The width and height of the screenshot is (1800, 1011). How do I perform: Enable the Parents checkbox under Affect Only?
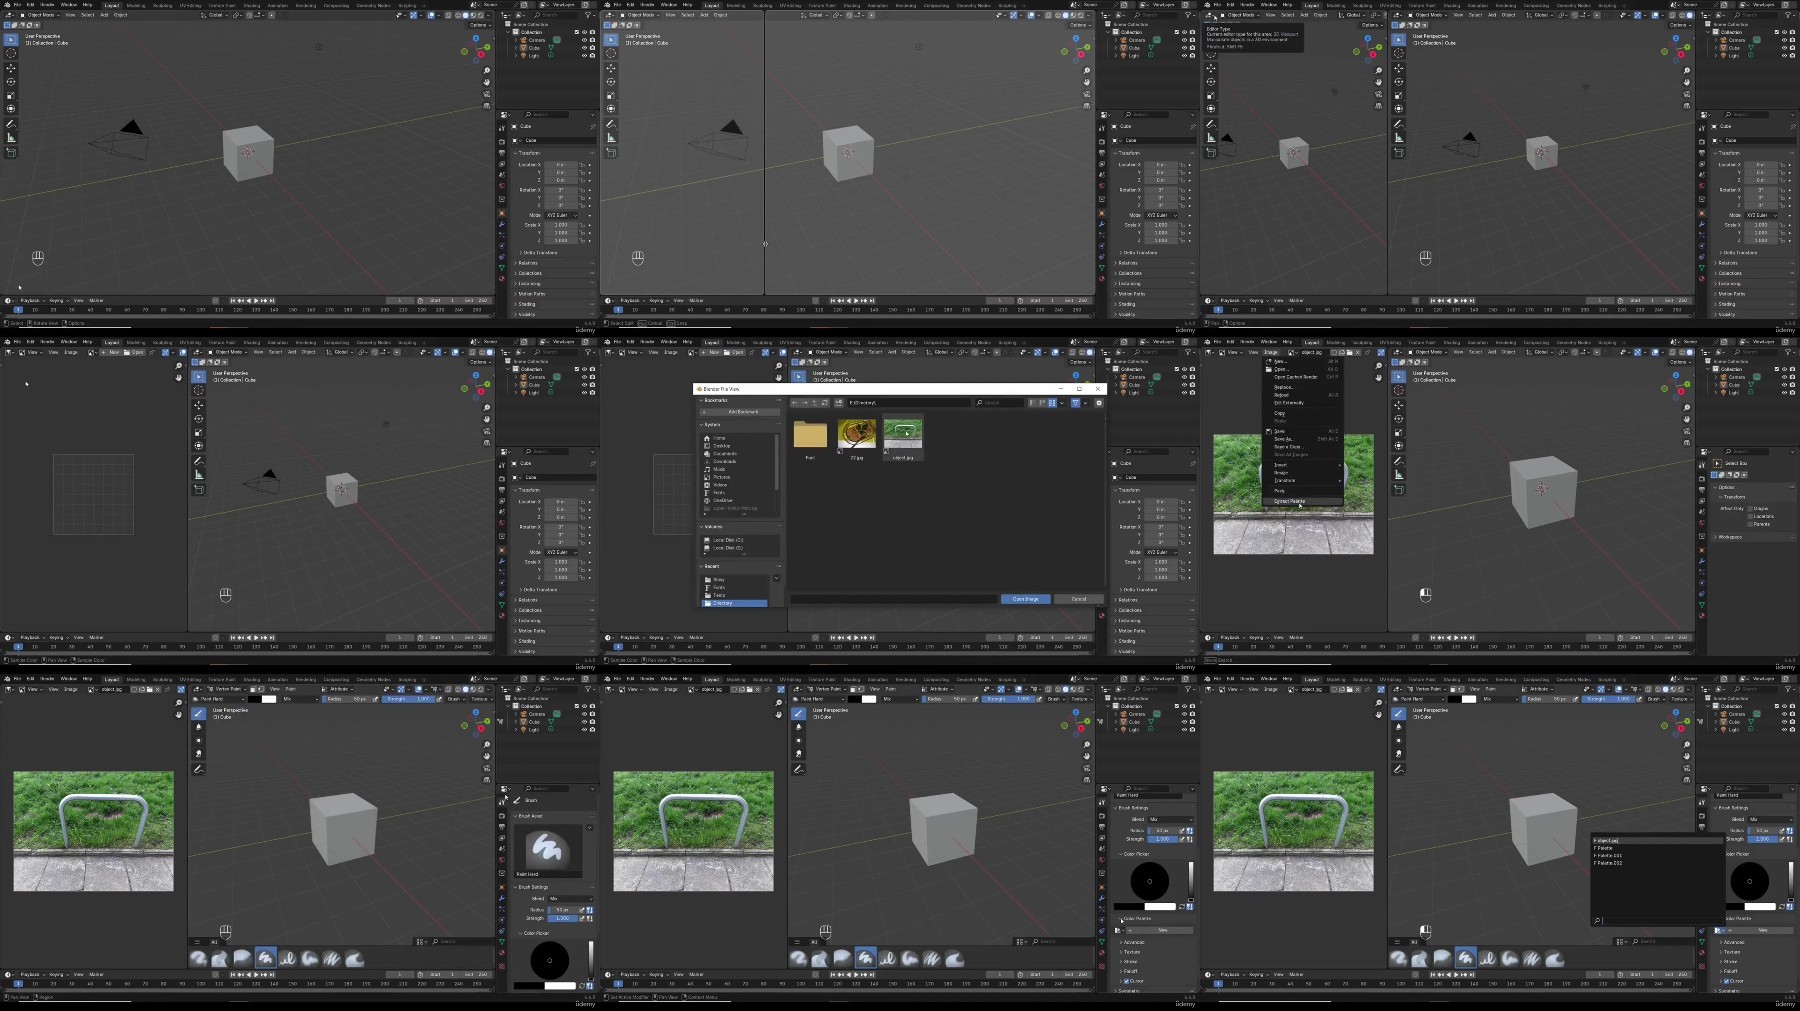(x=1750, y=524)
